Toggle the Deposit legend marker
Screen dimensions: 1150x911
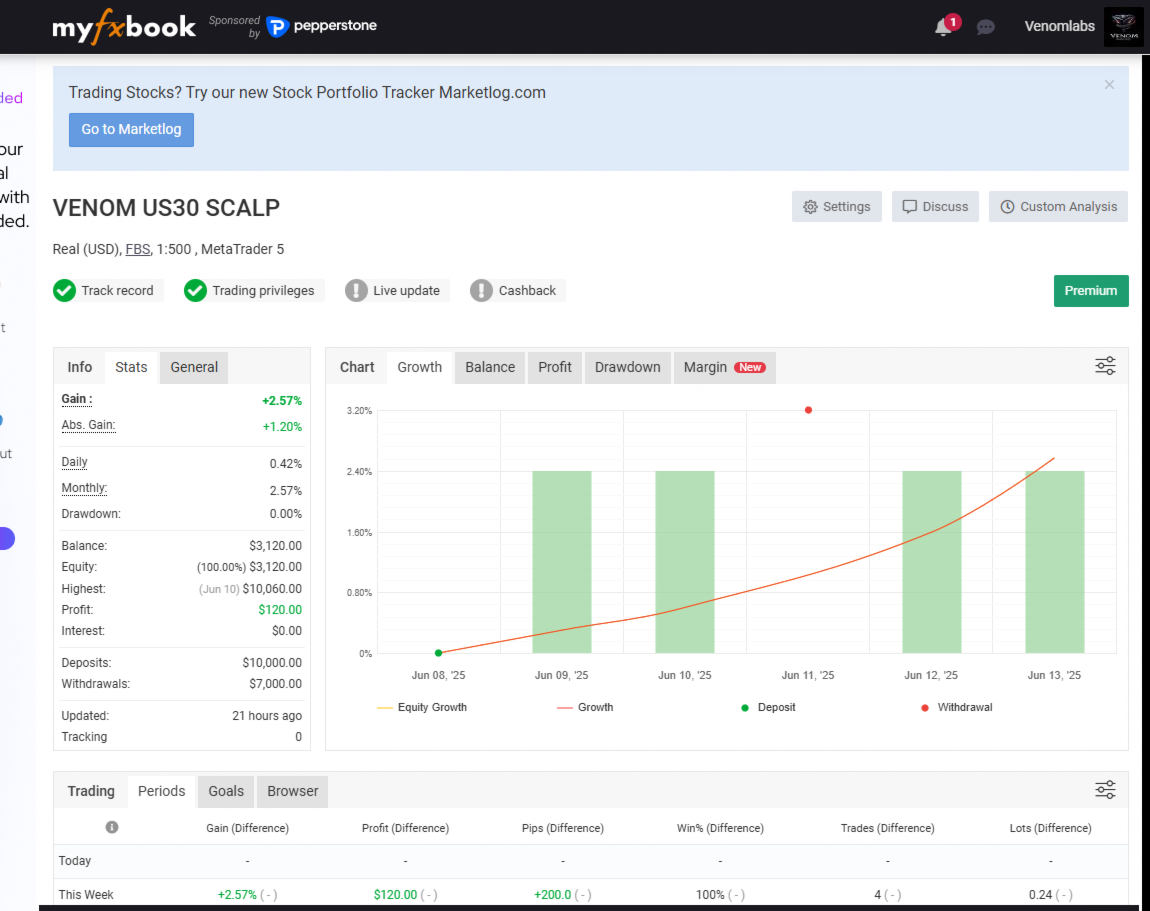pyautogui.click(x=745, y=708)
